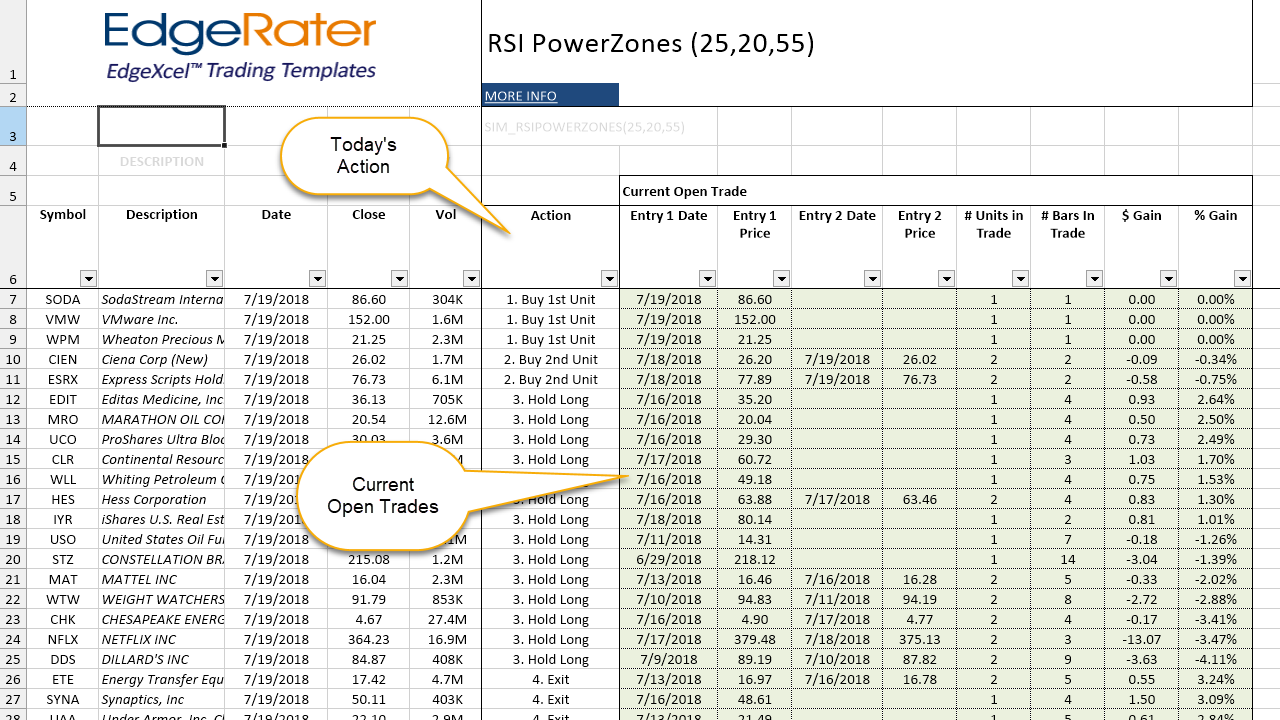This screenshot has height=720, width=1280.
Task: Open the Entry 2 Date filter dropdown
Action: [873, 279]
